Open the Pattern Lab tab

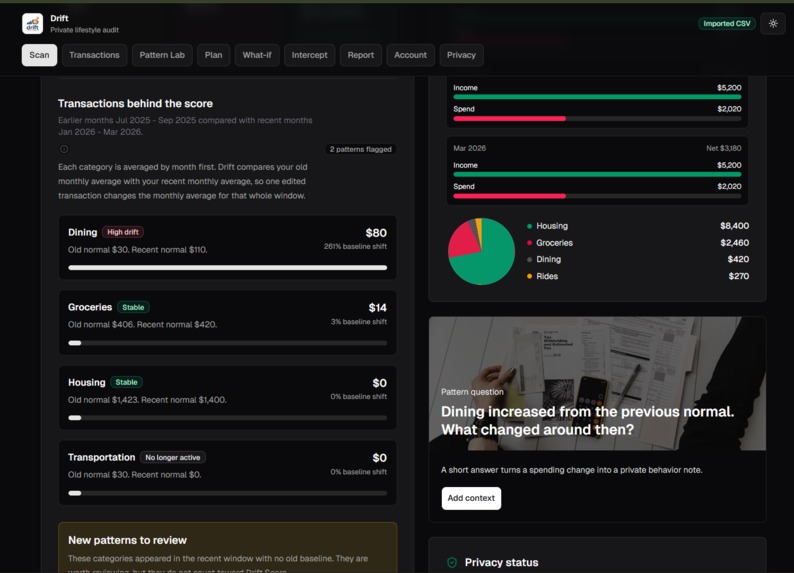[162, 55]
